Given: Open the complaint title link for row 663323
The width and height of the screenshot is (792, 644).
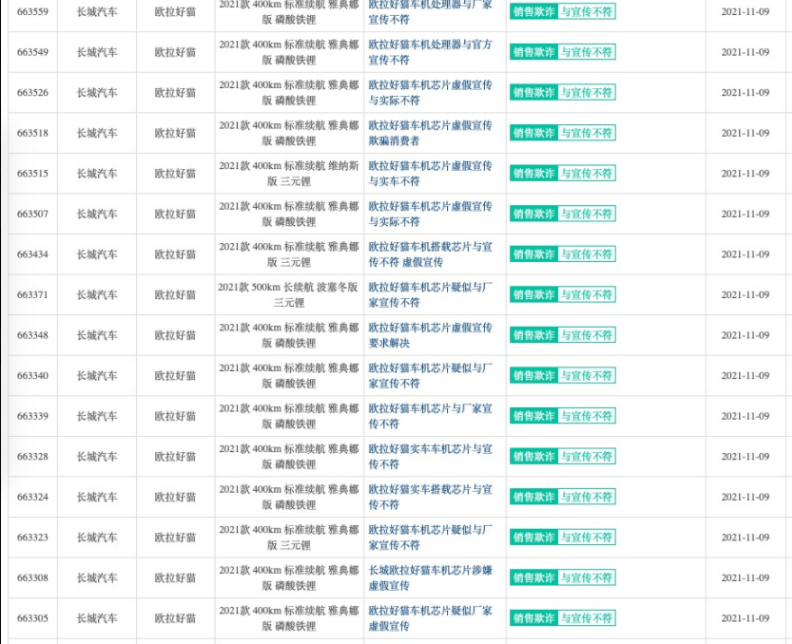Looking at the screenshot, I should pyautogui.click(x=430, y=537).
